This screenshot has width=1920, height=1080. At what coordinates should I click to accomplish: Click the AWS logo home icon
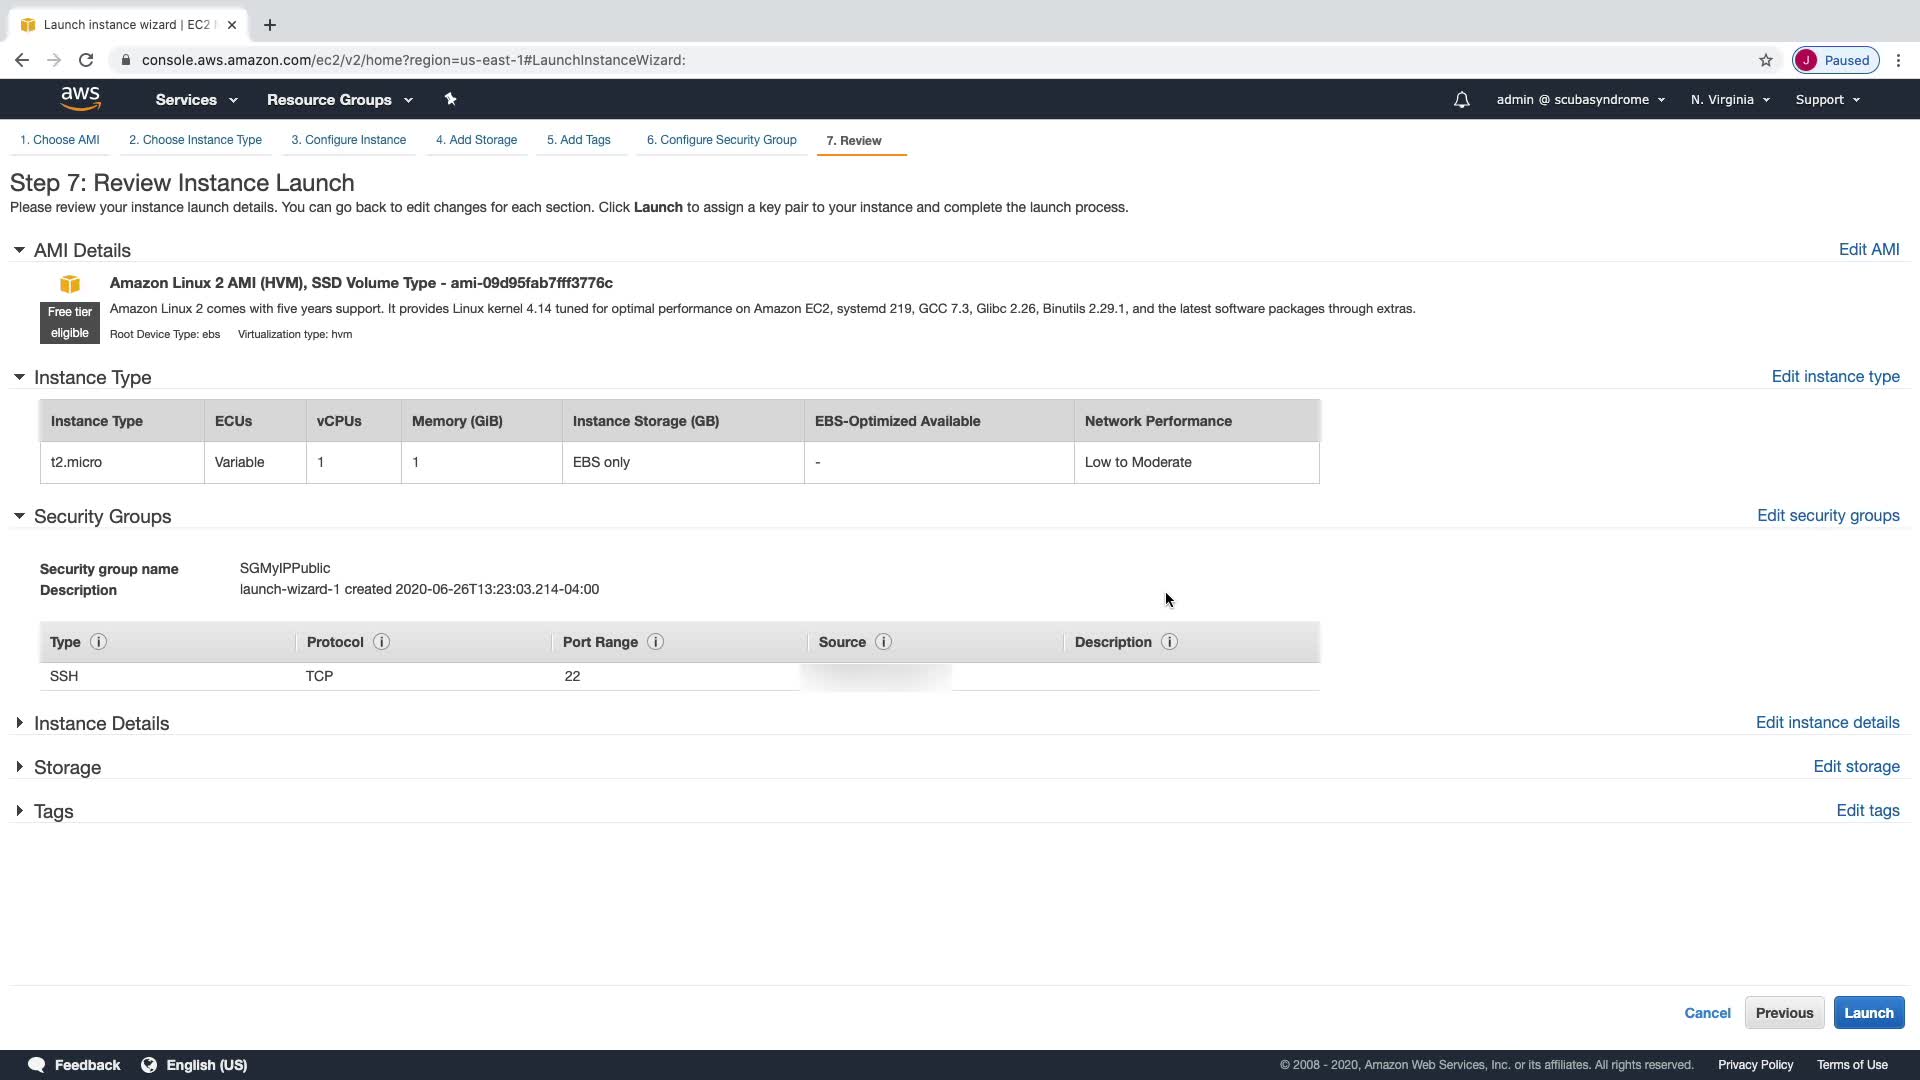80,98
